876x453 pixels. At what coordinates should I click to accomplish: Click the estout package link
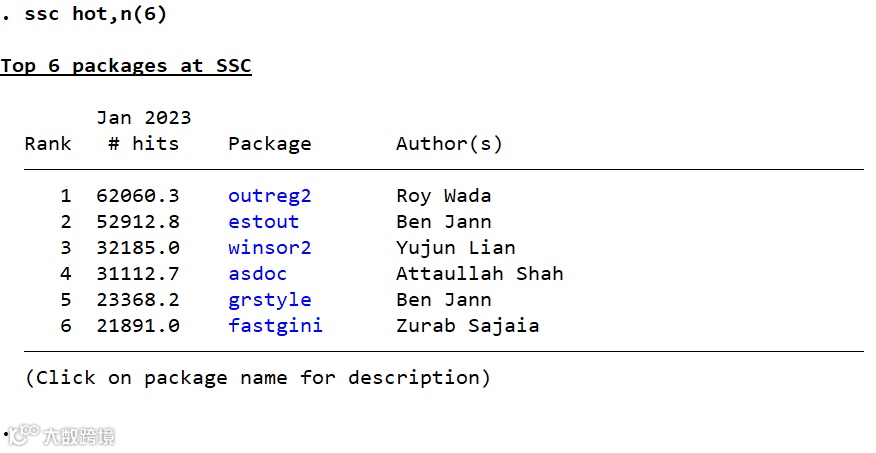point(263,222)
